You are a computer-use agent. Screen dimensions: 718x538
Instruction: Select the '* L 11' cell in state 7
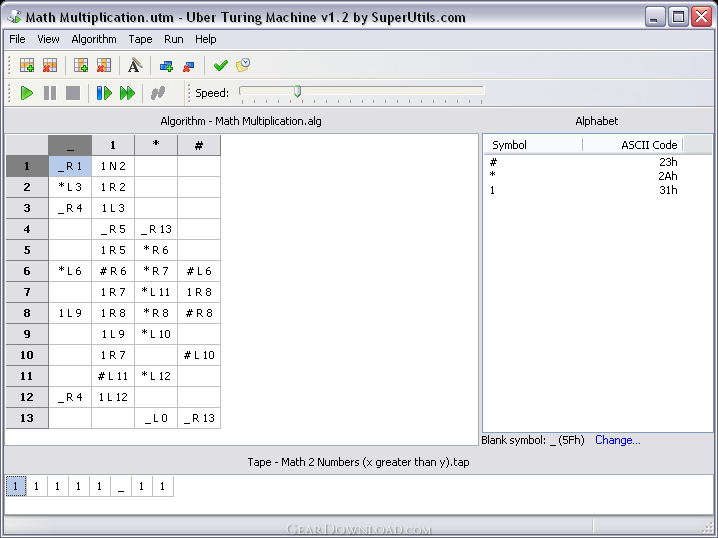156,292
